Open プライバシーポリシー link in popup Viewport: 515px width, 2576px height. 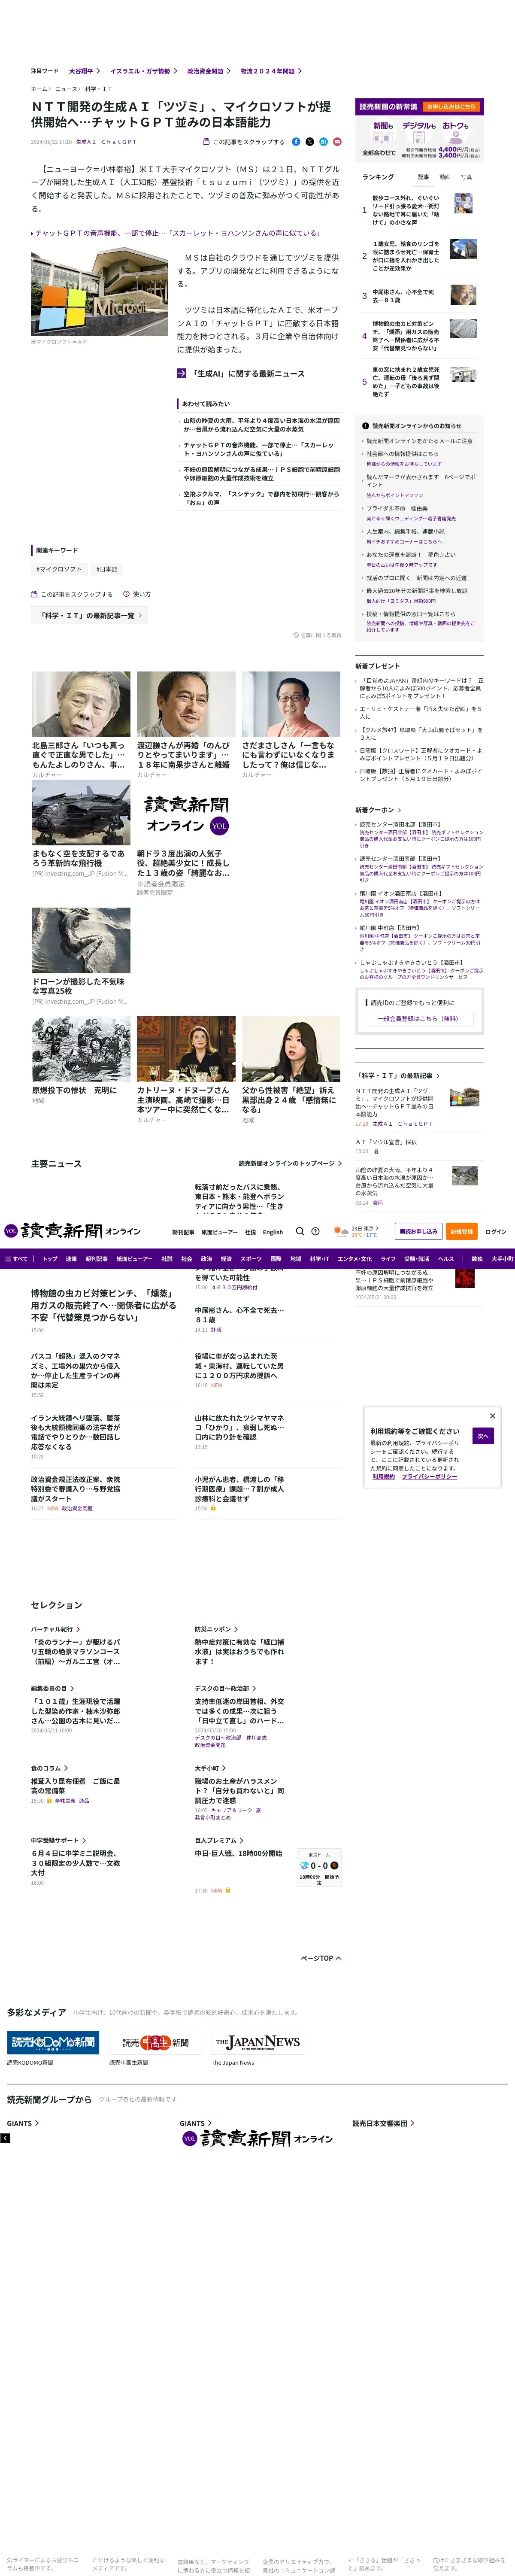[430, 1476]
